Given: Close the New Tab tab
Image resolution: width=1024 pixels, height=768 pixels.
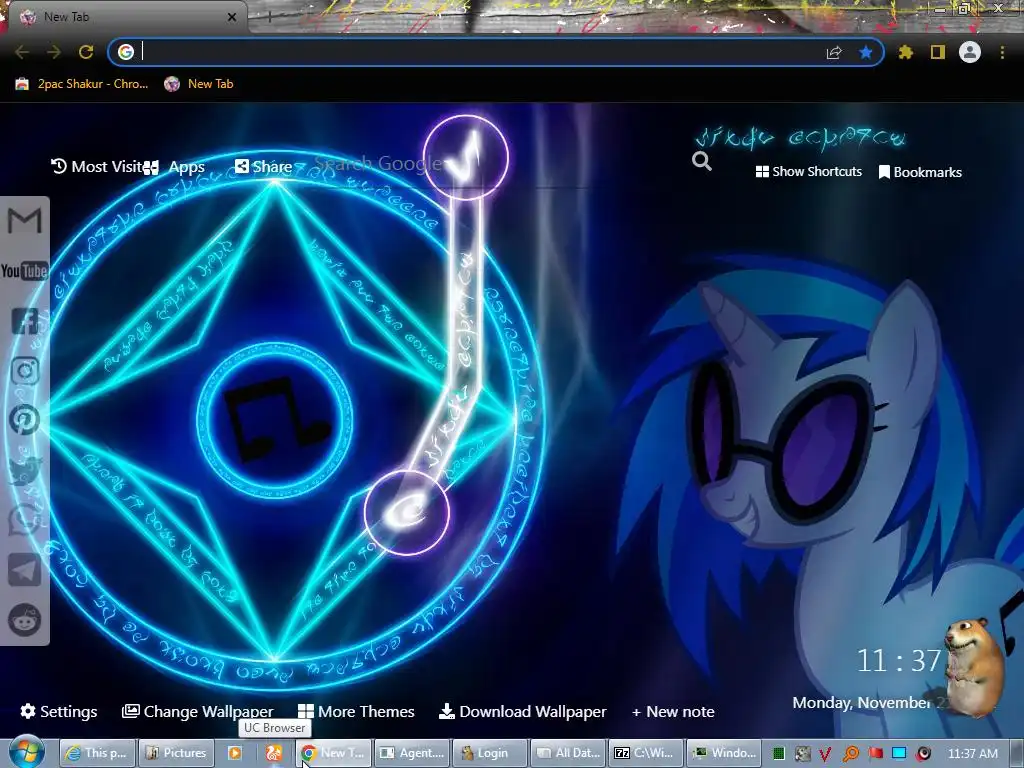Looking at the screenshot, I should pos(232,17).
